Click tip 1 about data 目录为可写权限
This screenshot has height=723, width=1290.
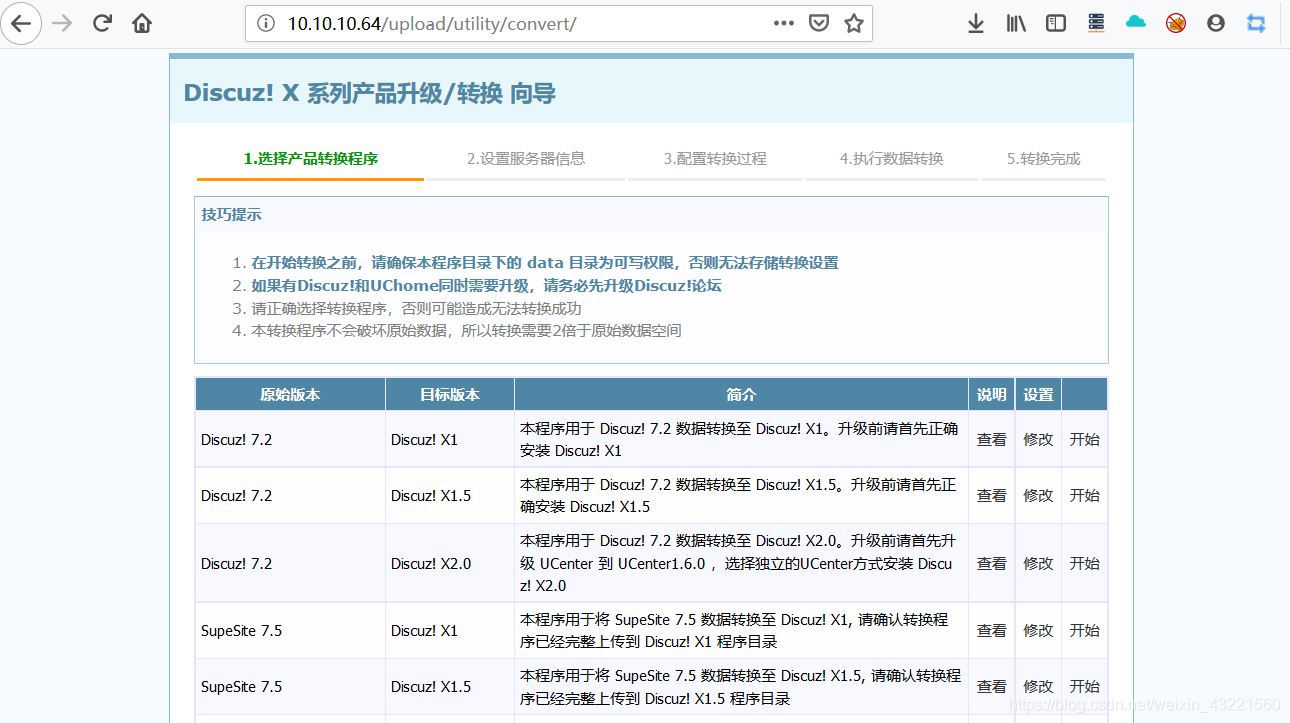click(545, 263)
